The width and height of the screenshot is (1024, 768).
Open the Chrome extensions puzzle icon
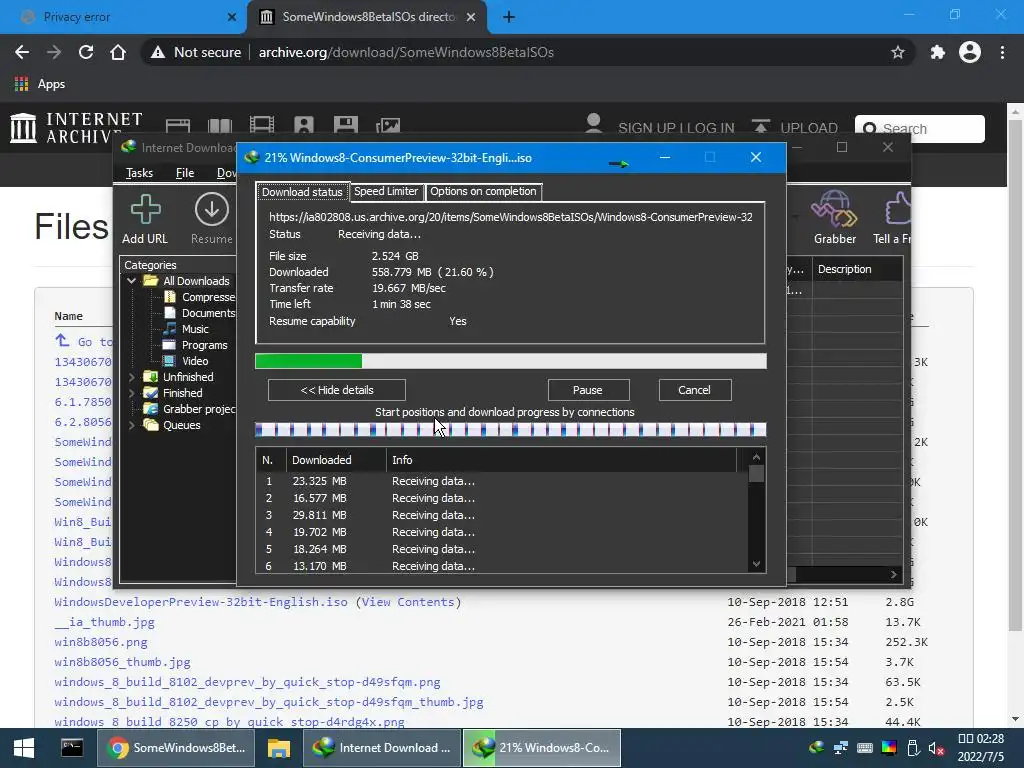(938, 52)
